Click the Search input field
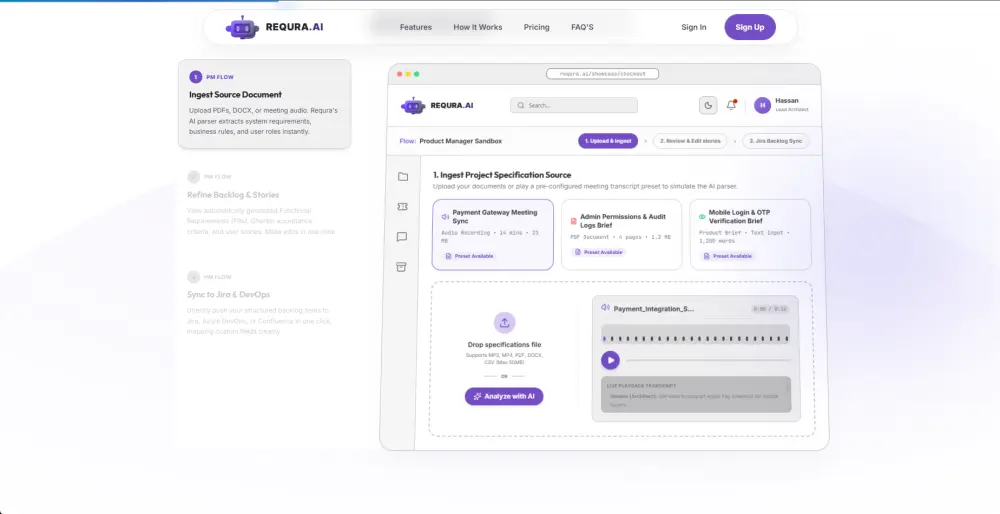1000x514 pixels. 574,105
